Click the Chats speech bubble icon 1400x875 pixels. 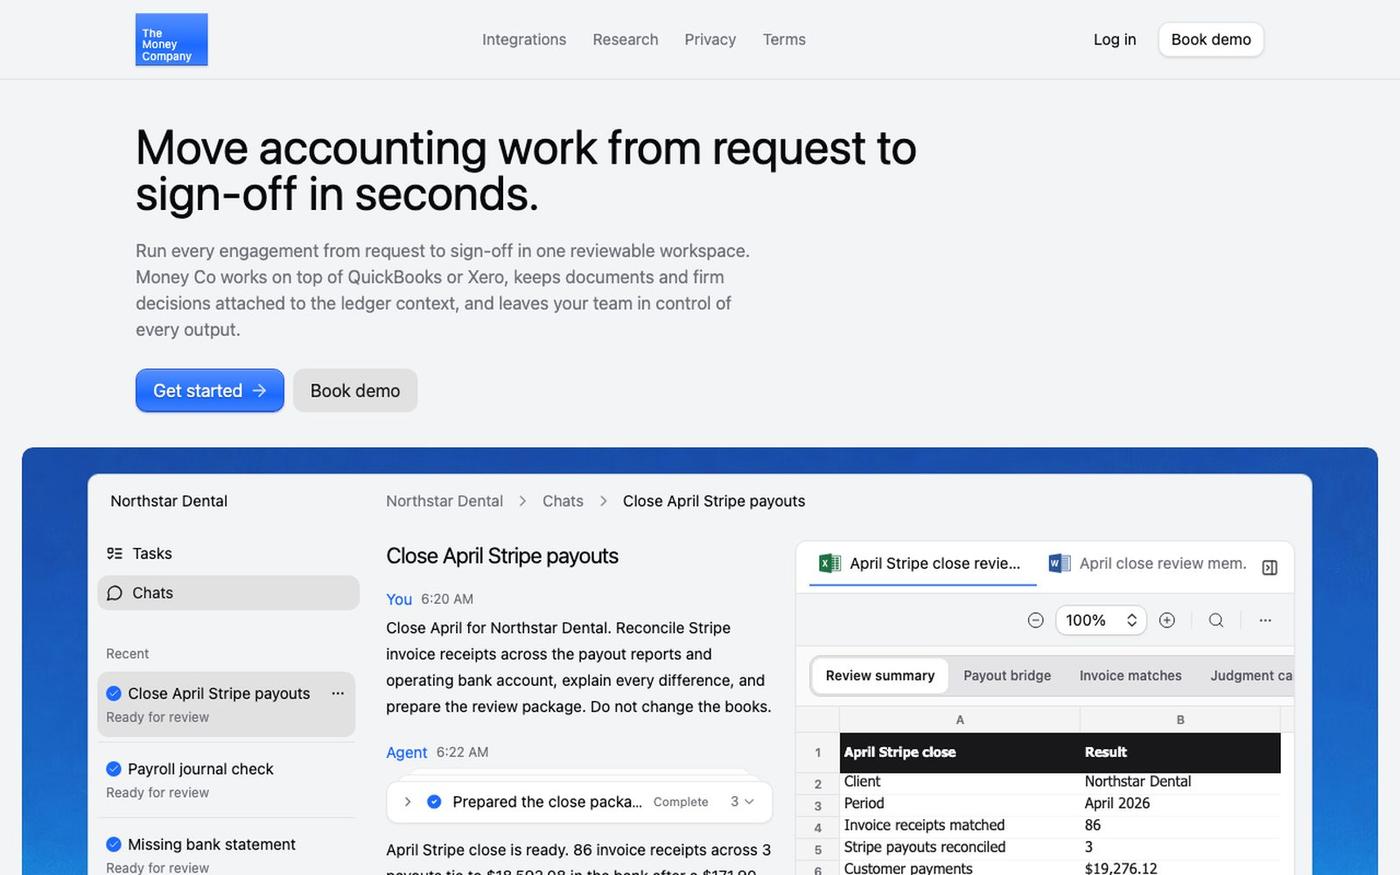(x=115, y=593)
